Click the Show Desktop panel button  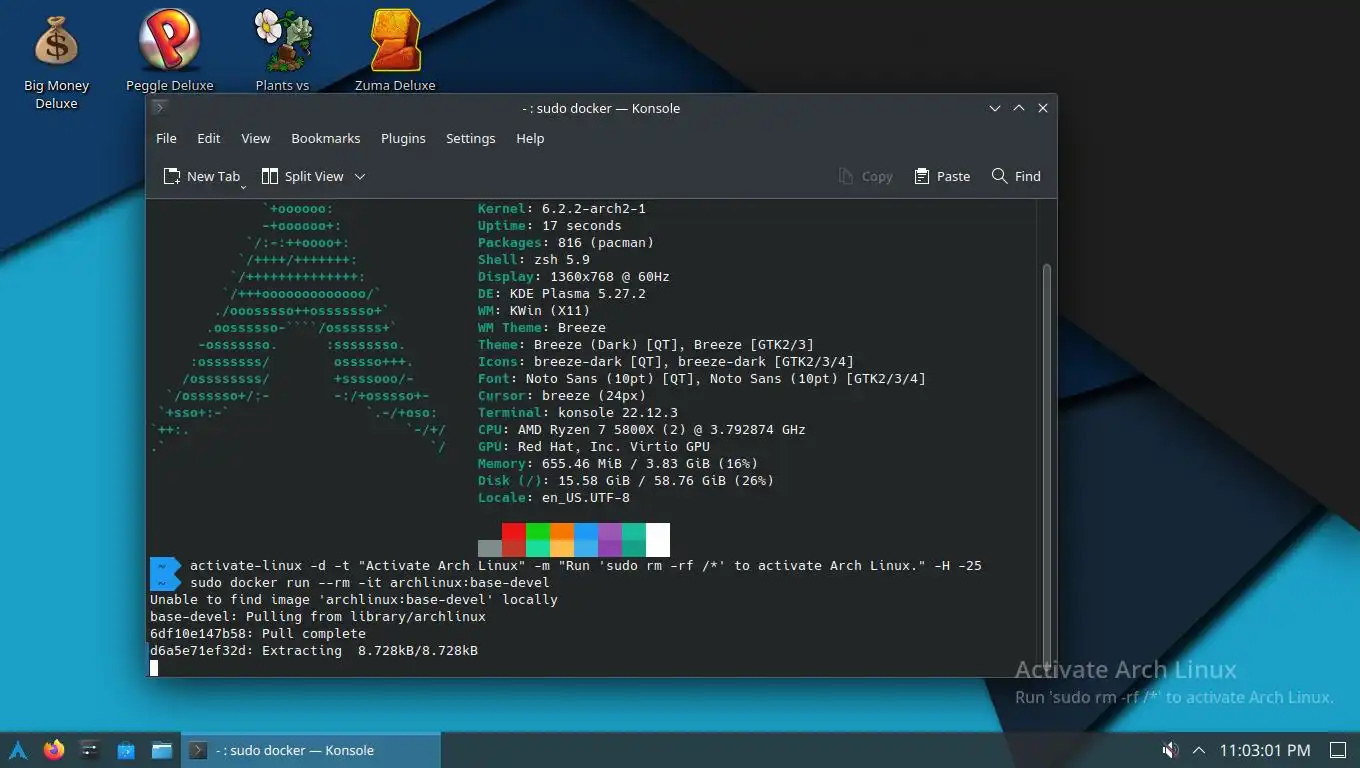click(1337, 750)
